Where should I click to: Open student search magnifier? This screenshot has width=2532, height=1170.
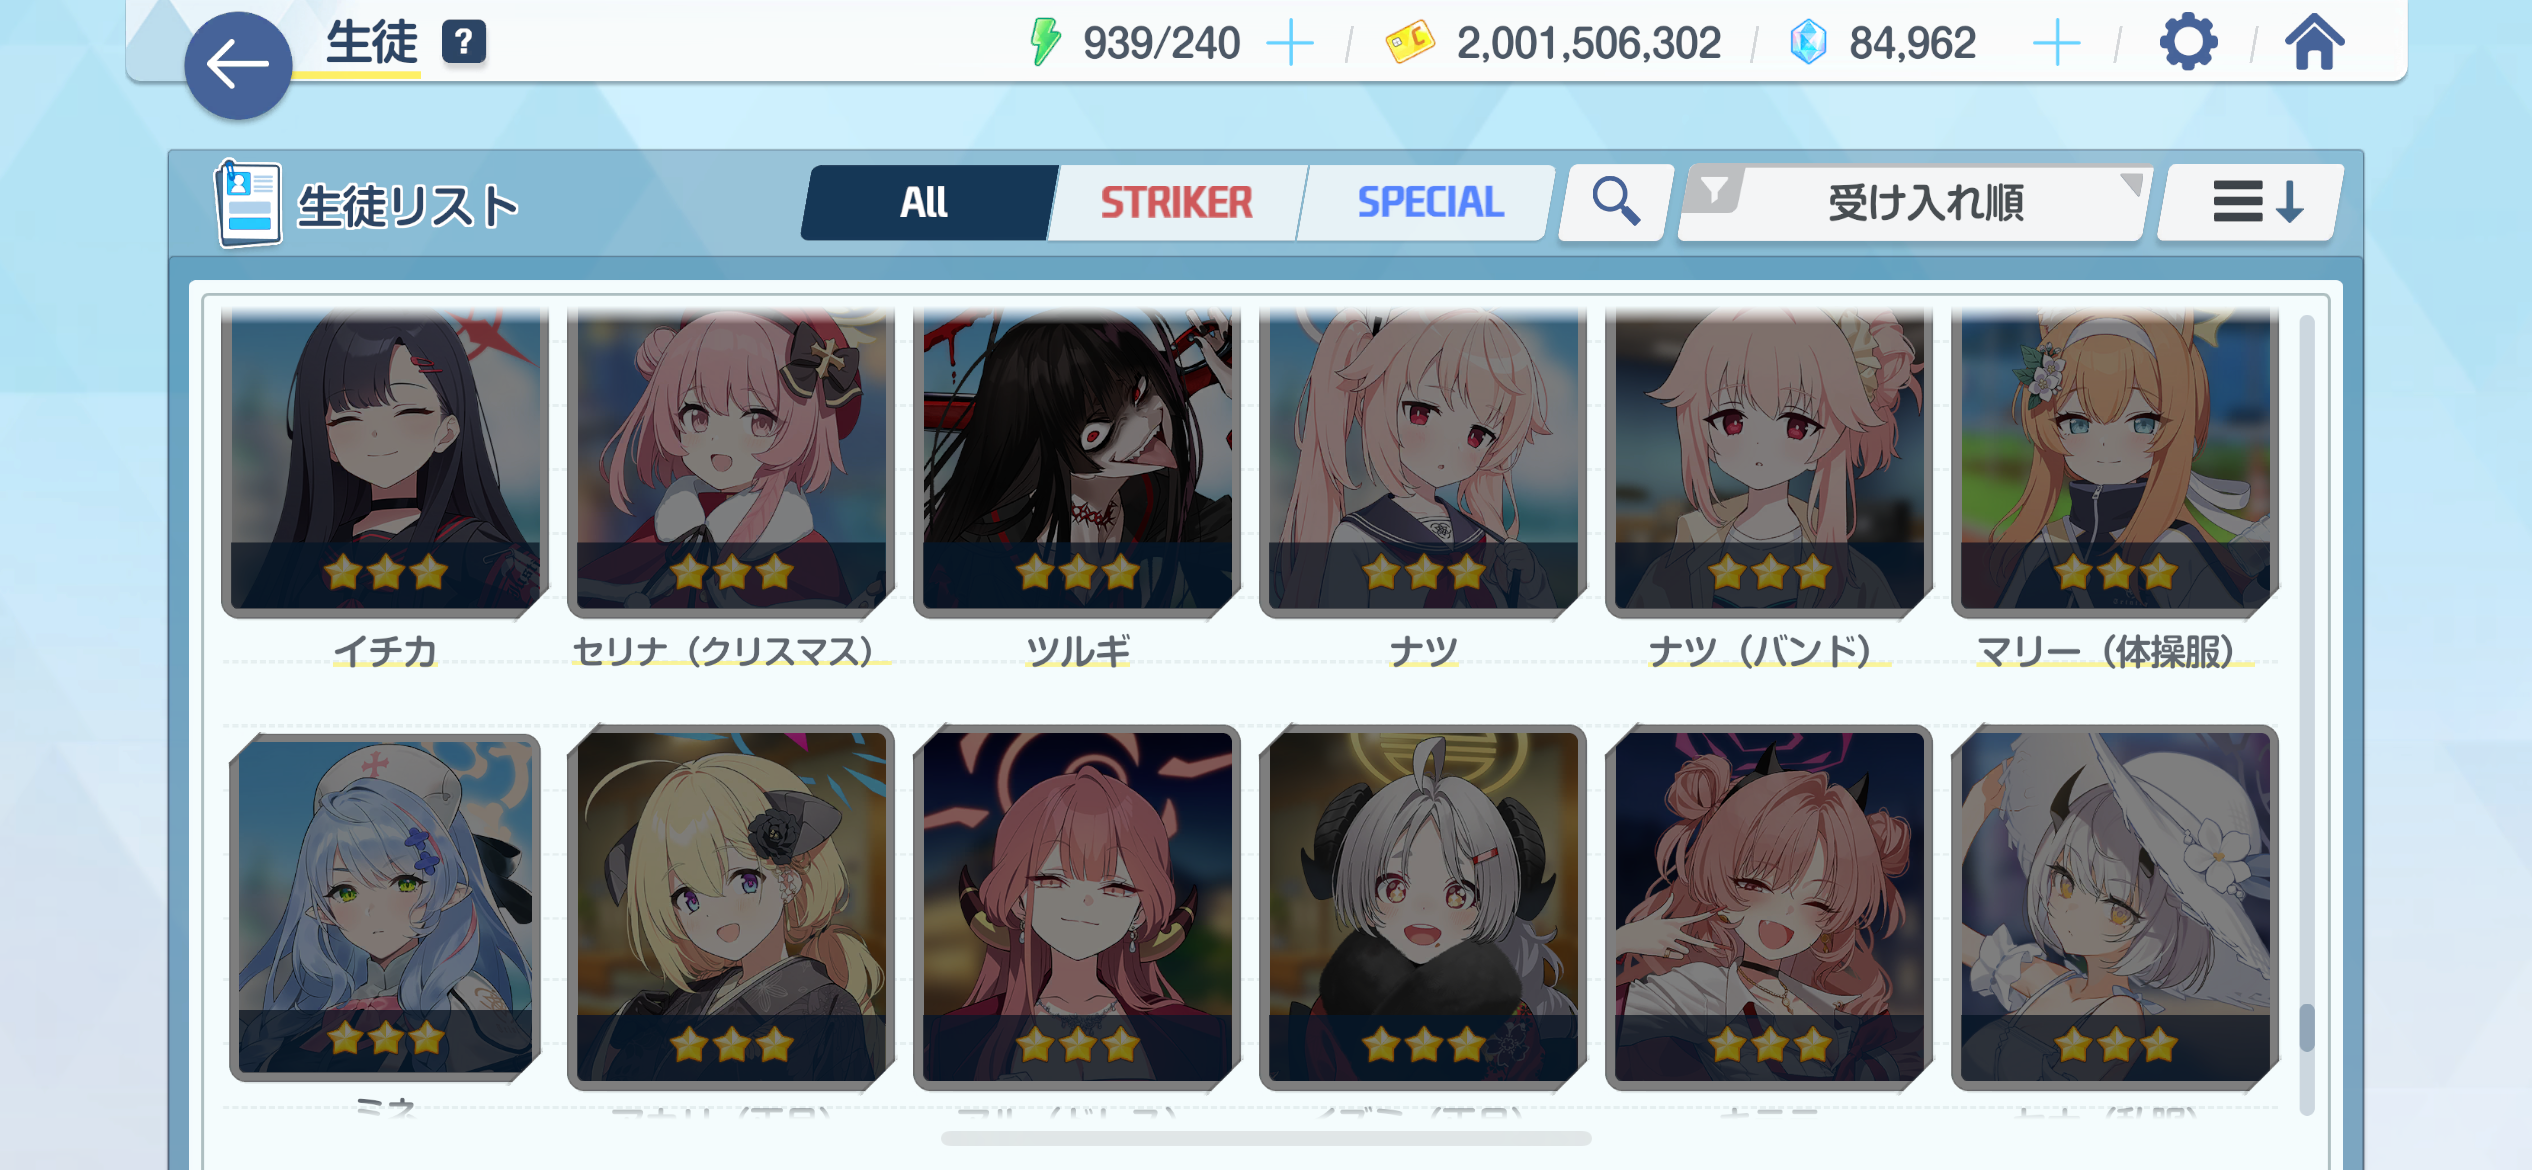(1615, 202)
